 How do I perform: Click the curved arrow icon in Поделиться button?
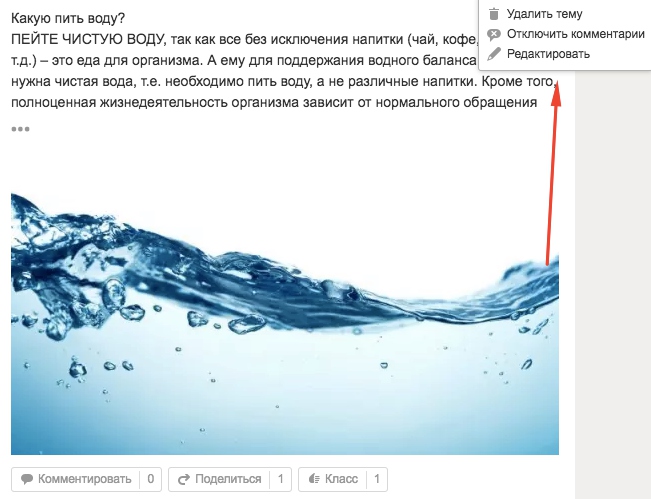click(184, 479)
